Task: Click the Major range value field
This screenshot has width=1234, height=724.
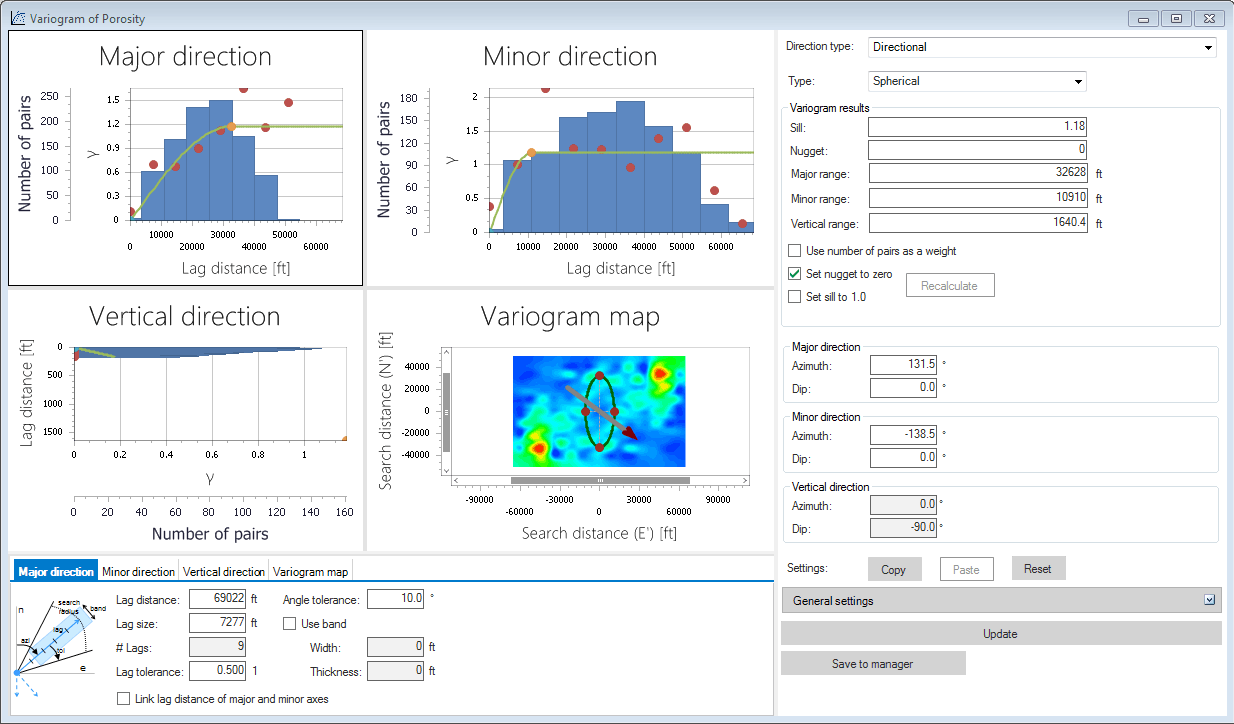Action: tap(977, 173)
